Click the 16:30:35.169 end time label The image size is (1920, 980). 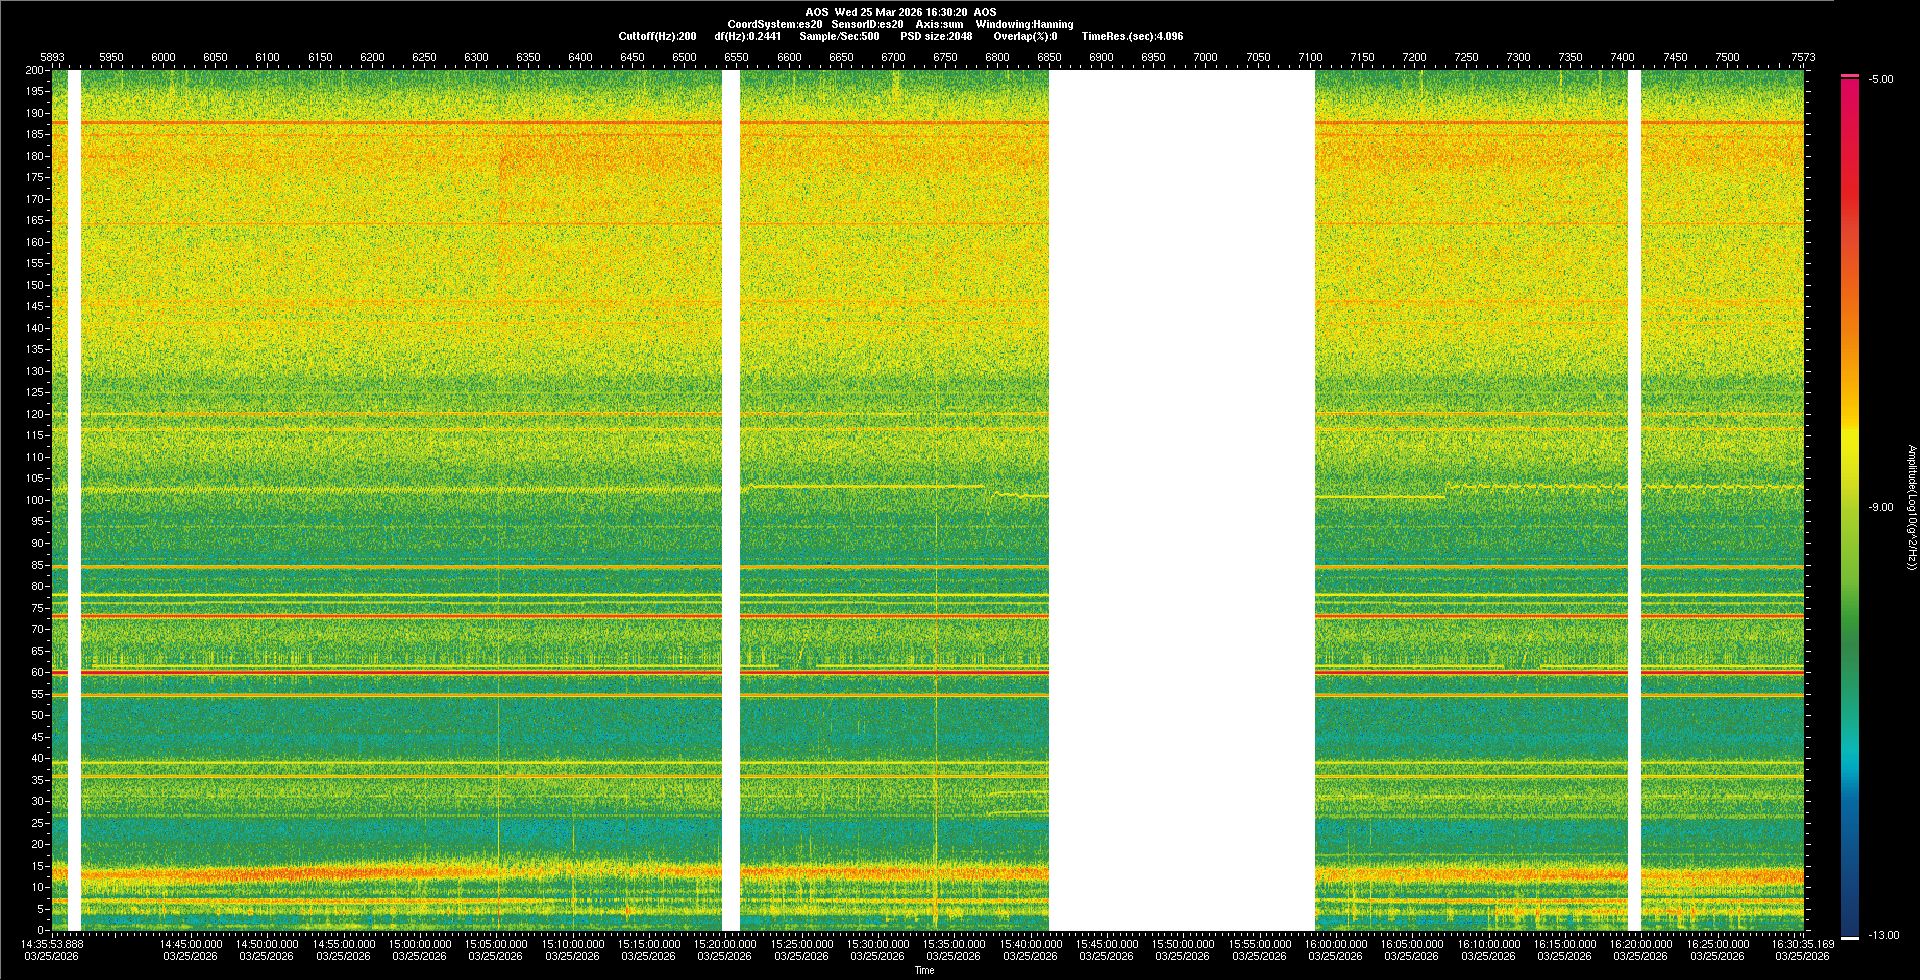(x=1802, y=944)
